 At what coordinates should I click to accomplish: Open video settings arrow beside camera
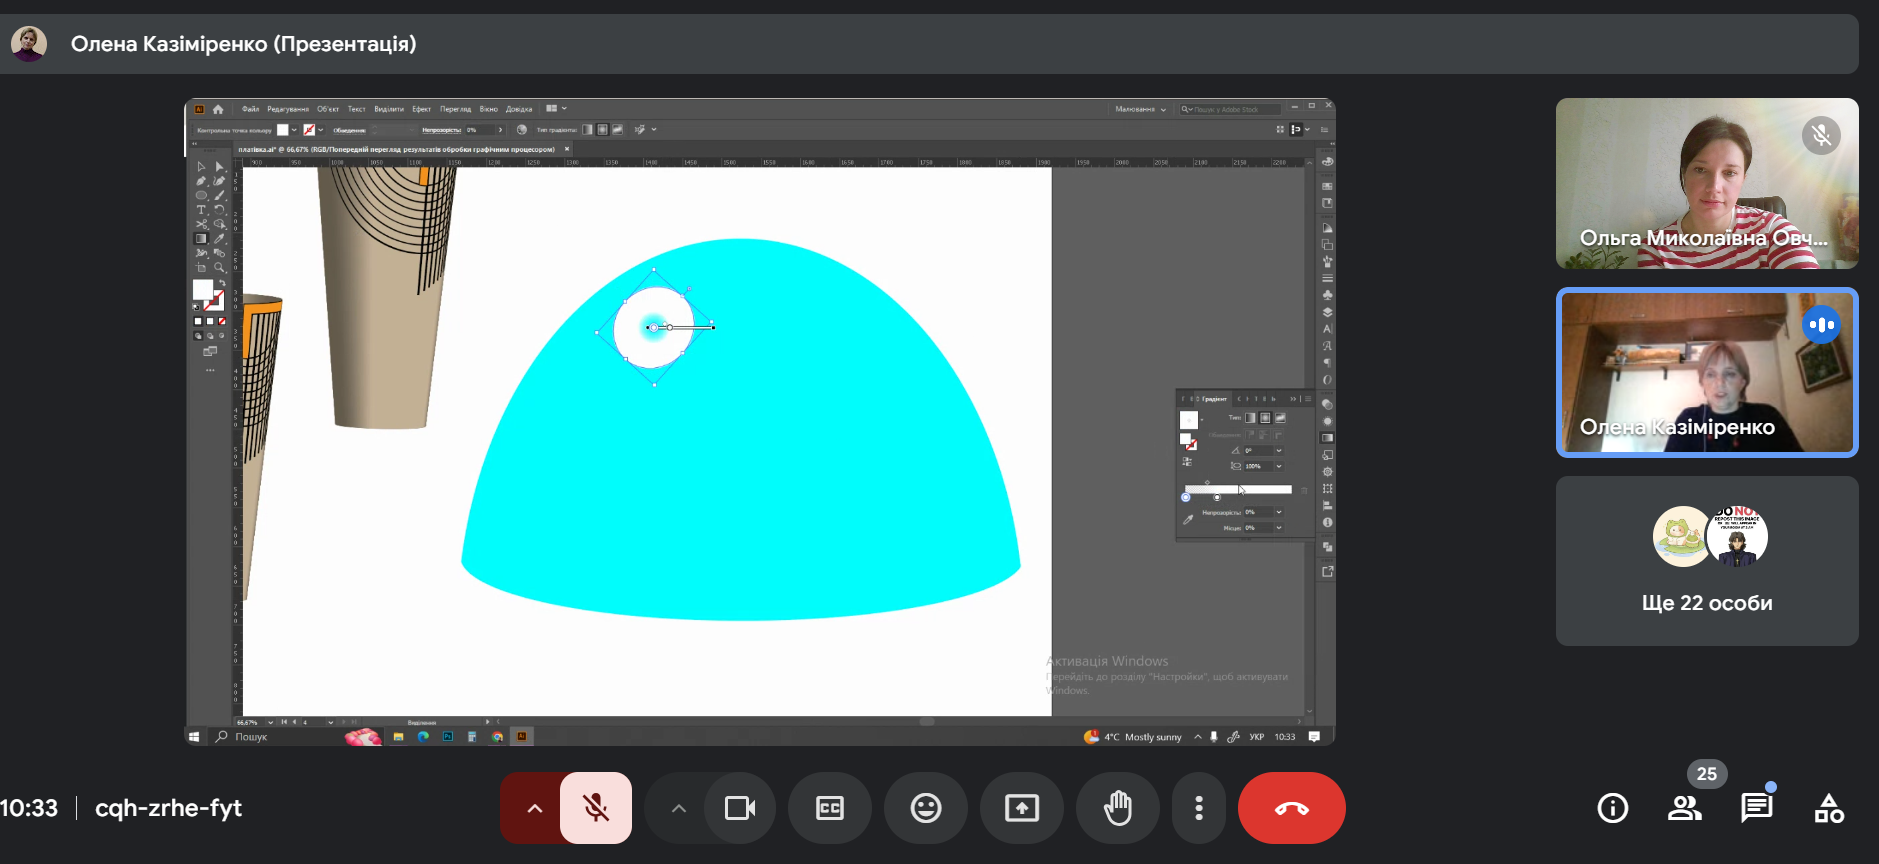[x=679, y=808]
